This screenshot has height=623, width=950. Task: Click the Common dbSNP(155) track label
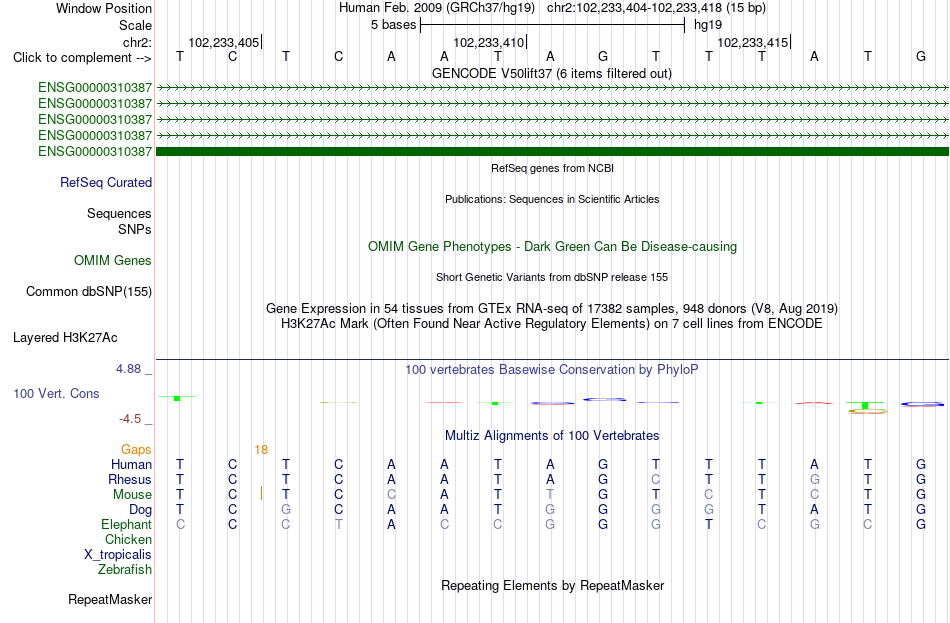pos(89,292)
